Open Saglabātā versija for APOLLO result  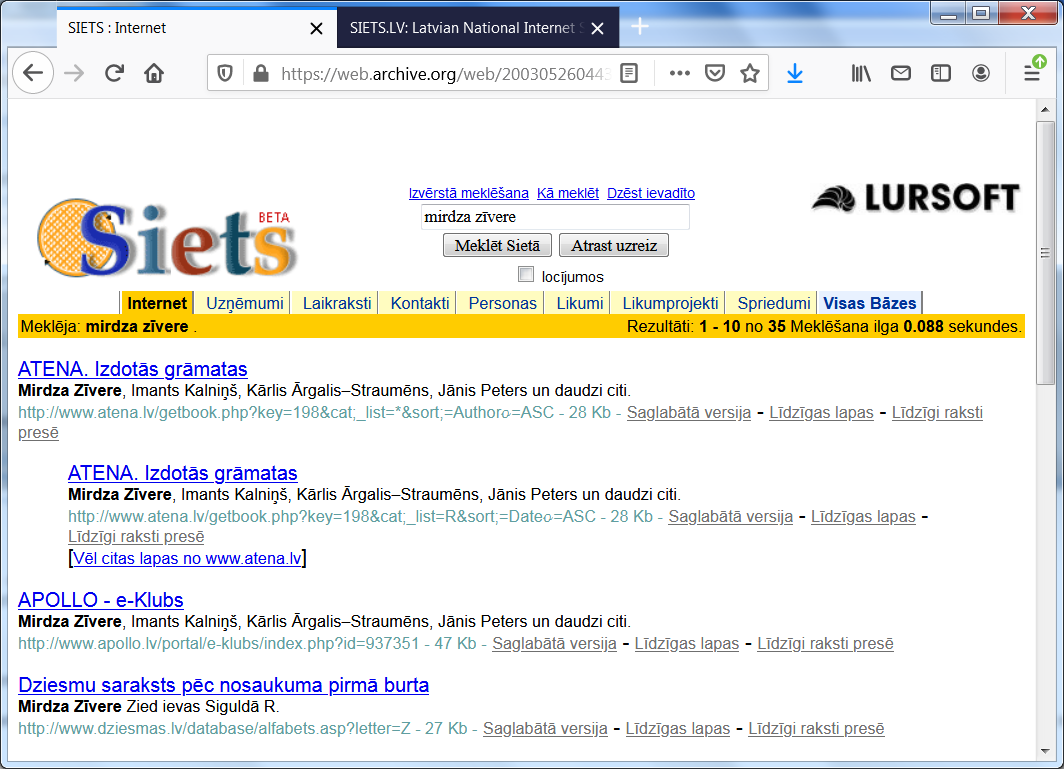[x=554, y=643]
